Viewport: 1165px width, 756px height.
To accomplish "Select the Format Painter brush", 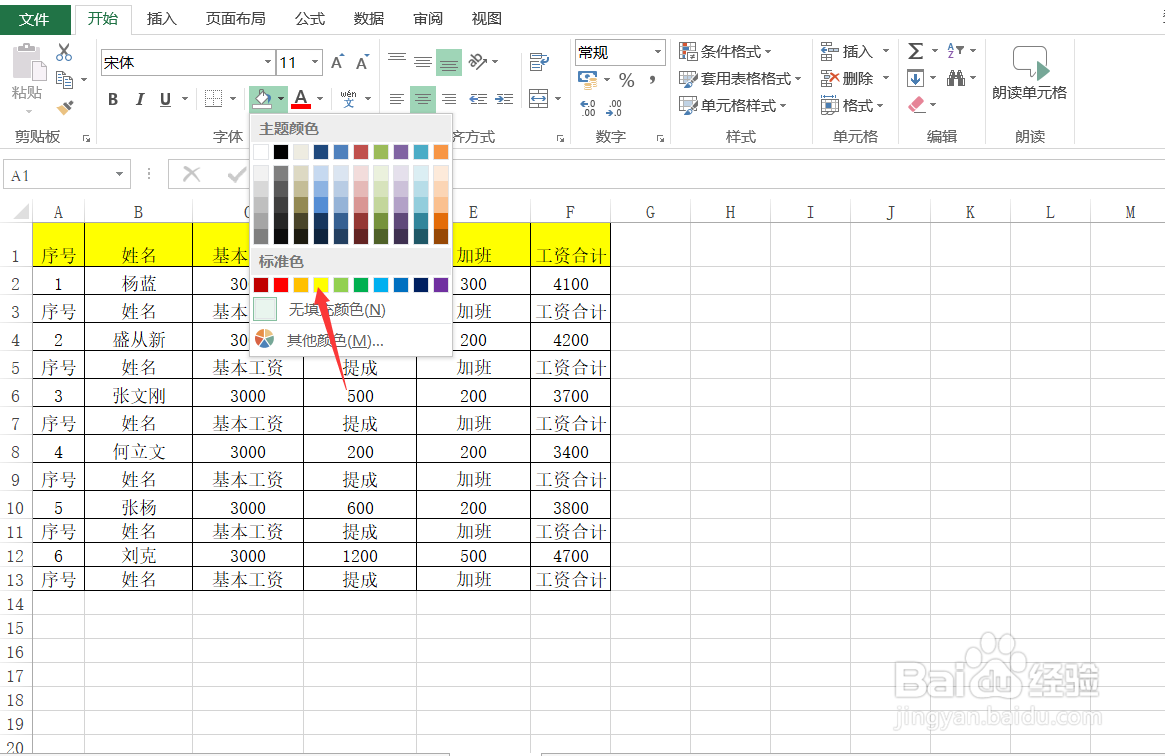I will point(65,108).
